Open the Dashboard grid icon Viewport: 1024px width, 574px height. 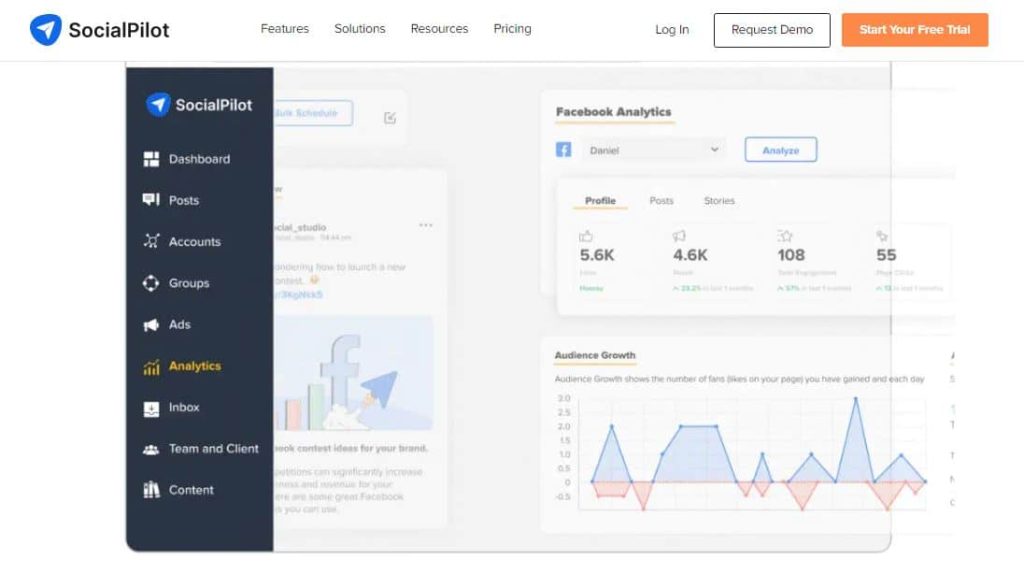tap(151, 159)
